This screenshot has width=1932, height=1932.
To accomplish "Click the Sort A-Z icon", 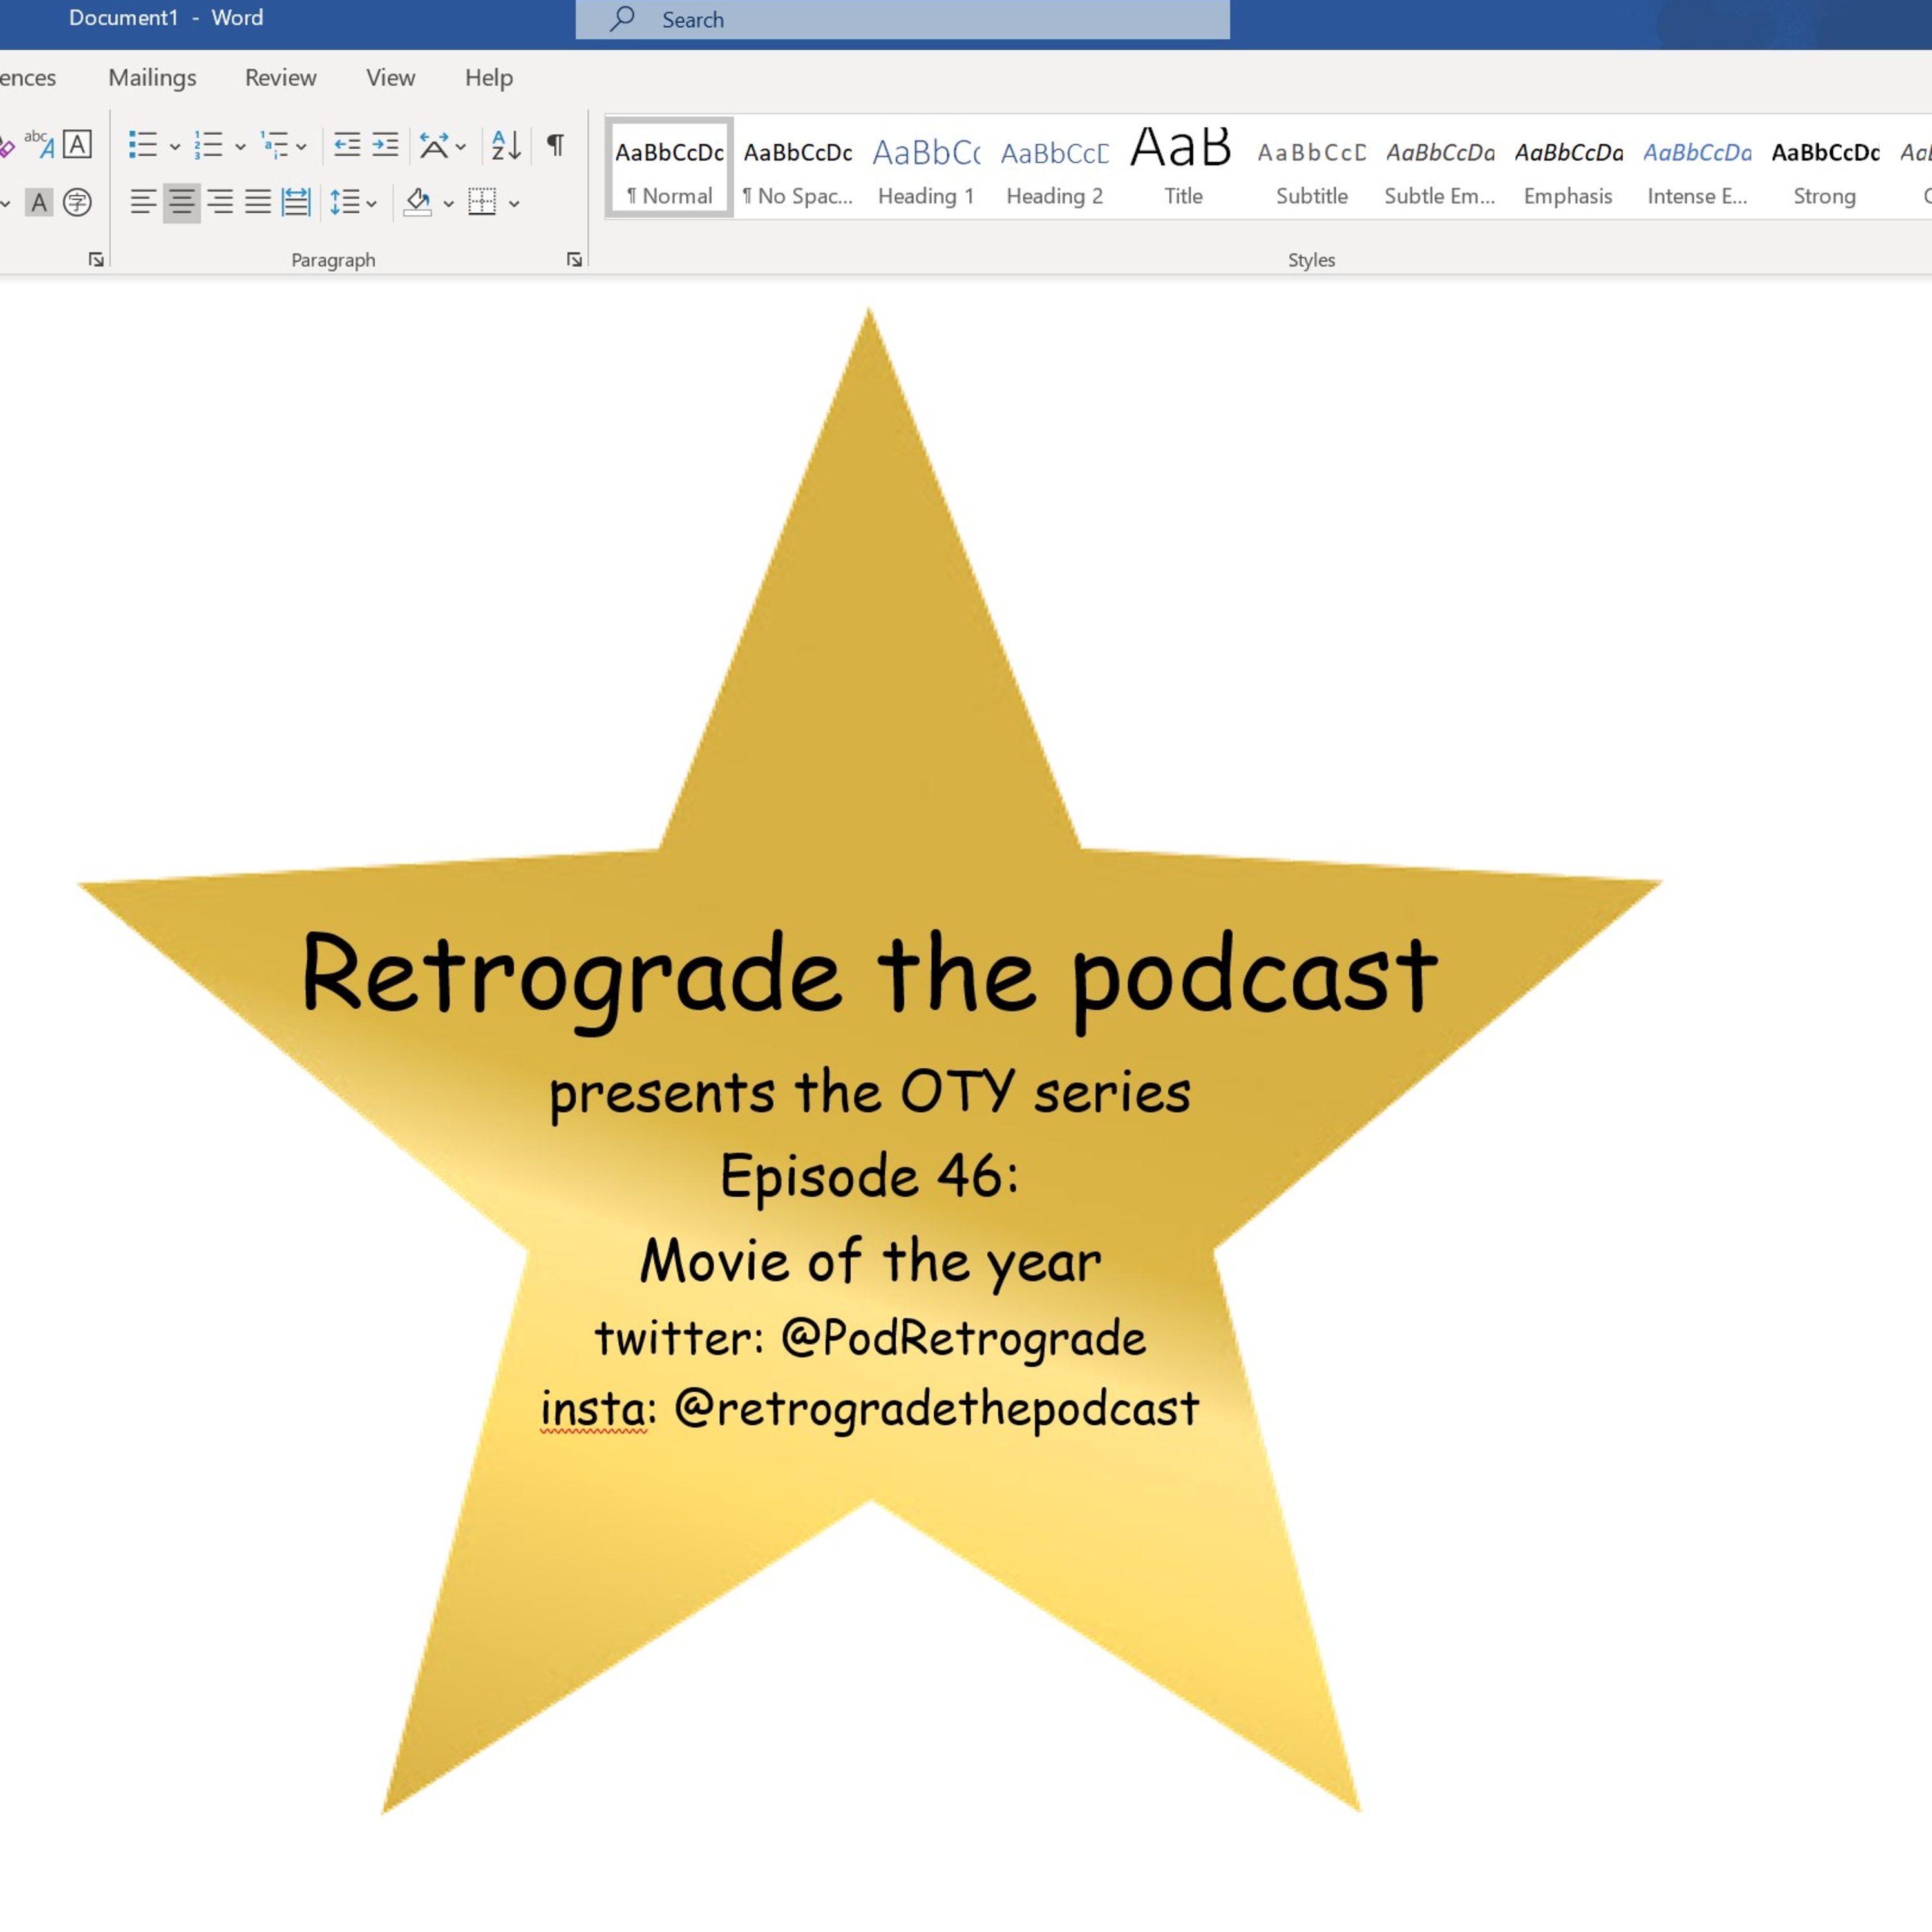I will pos(506,145).
